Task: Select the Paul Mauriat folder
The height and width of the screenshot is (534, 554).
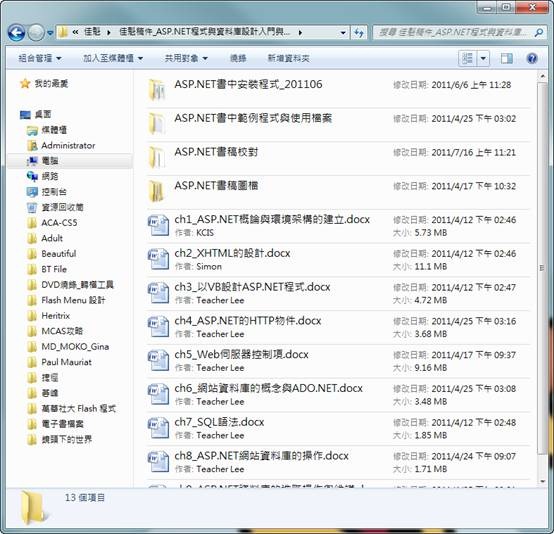Action: (59, 362)
